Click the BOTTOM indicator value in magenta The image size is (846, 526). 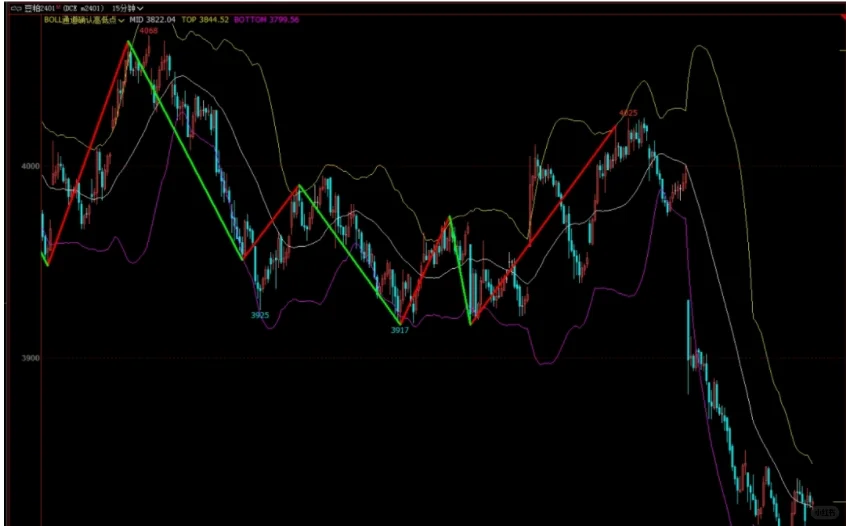point(267,19)
